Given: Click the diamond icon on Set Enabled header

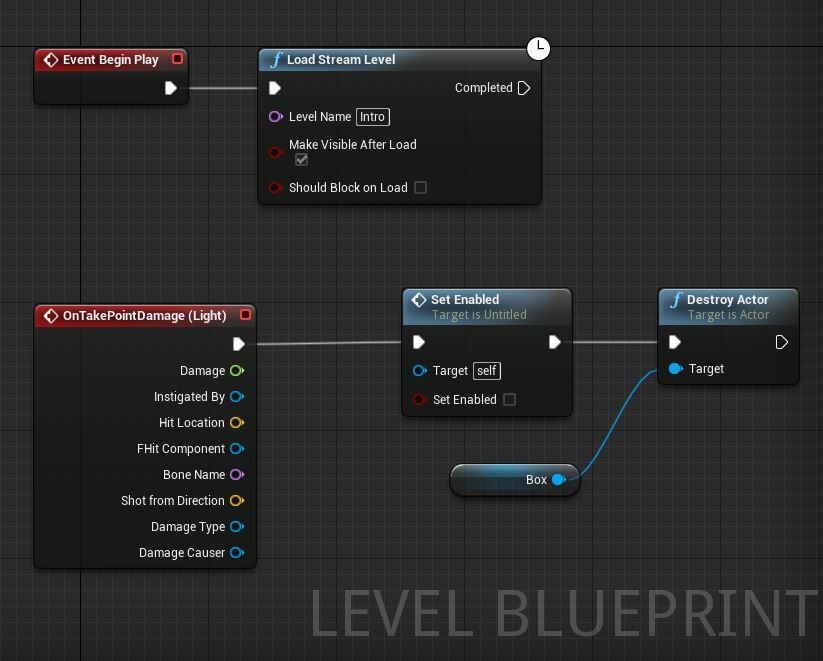Looking at the screenshot, I should pyautogui.click(x=417, y=299).
